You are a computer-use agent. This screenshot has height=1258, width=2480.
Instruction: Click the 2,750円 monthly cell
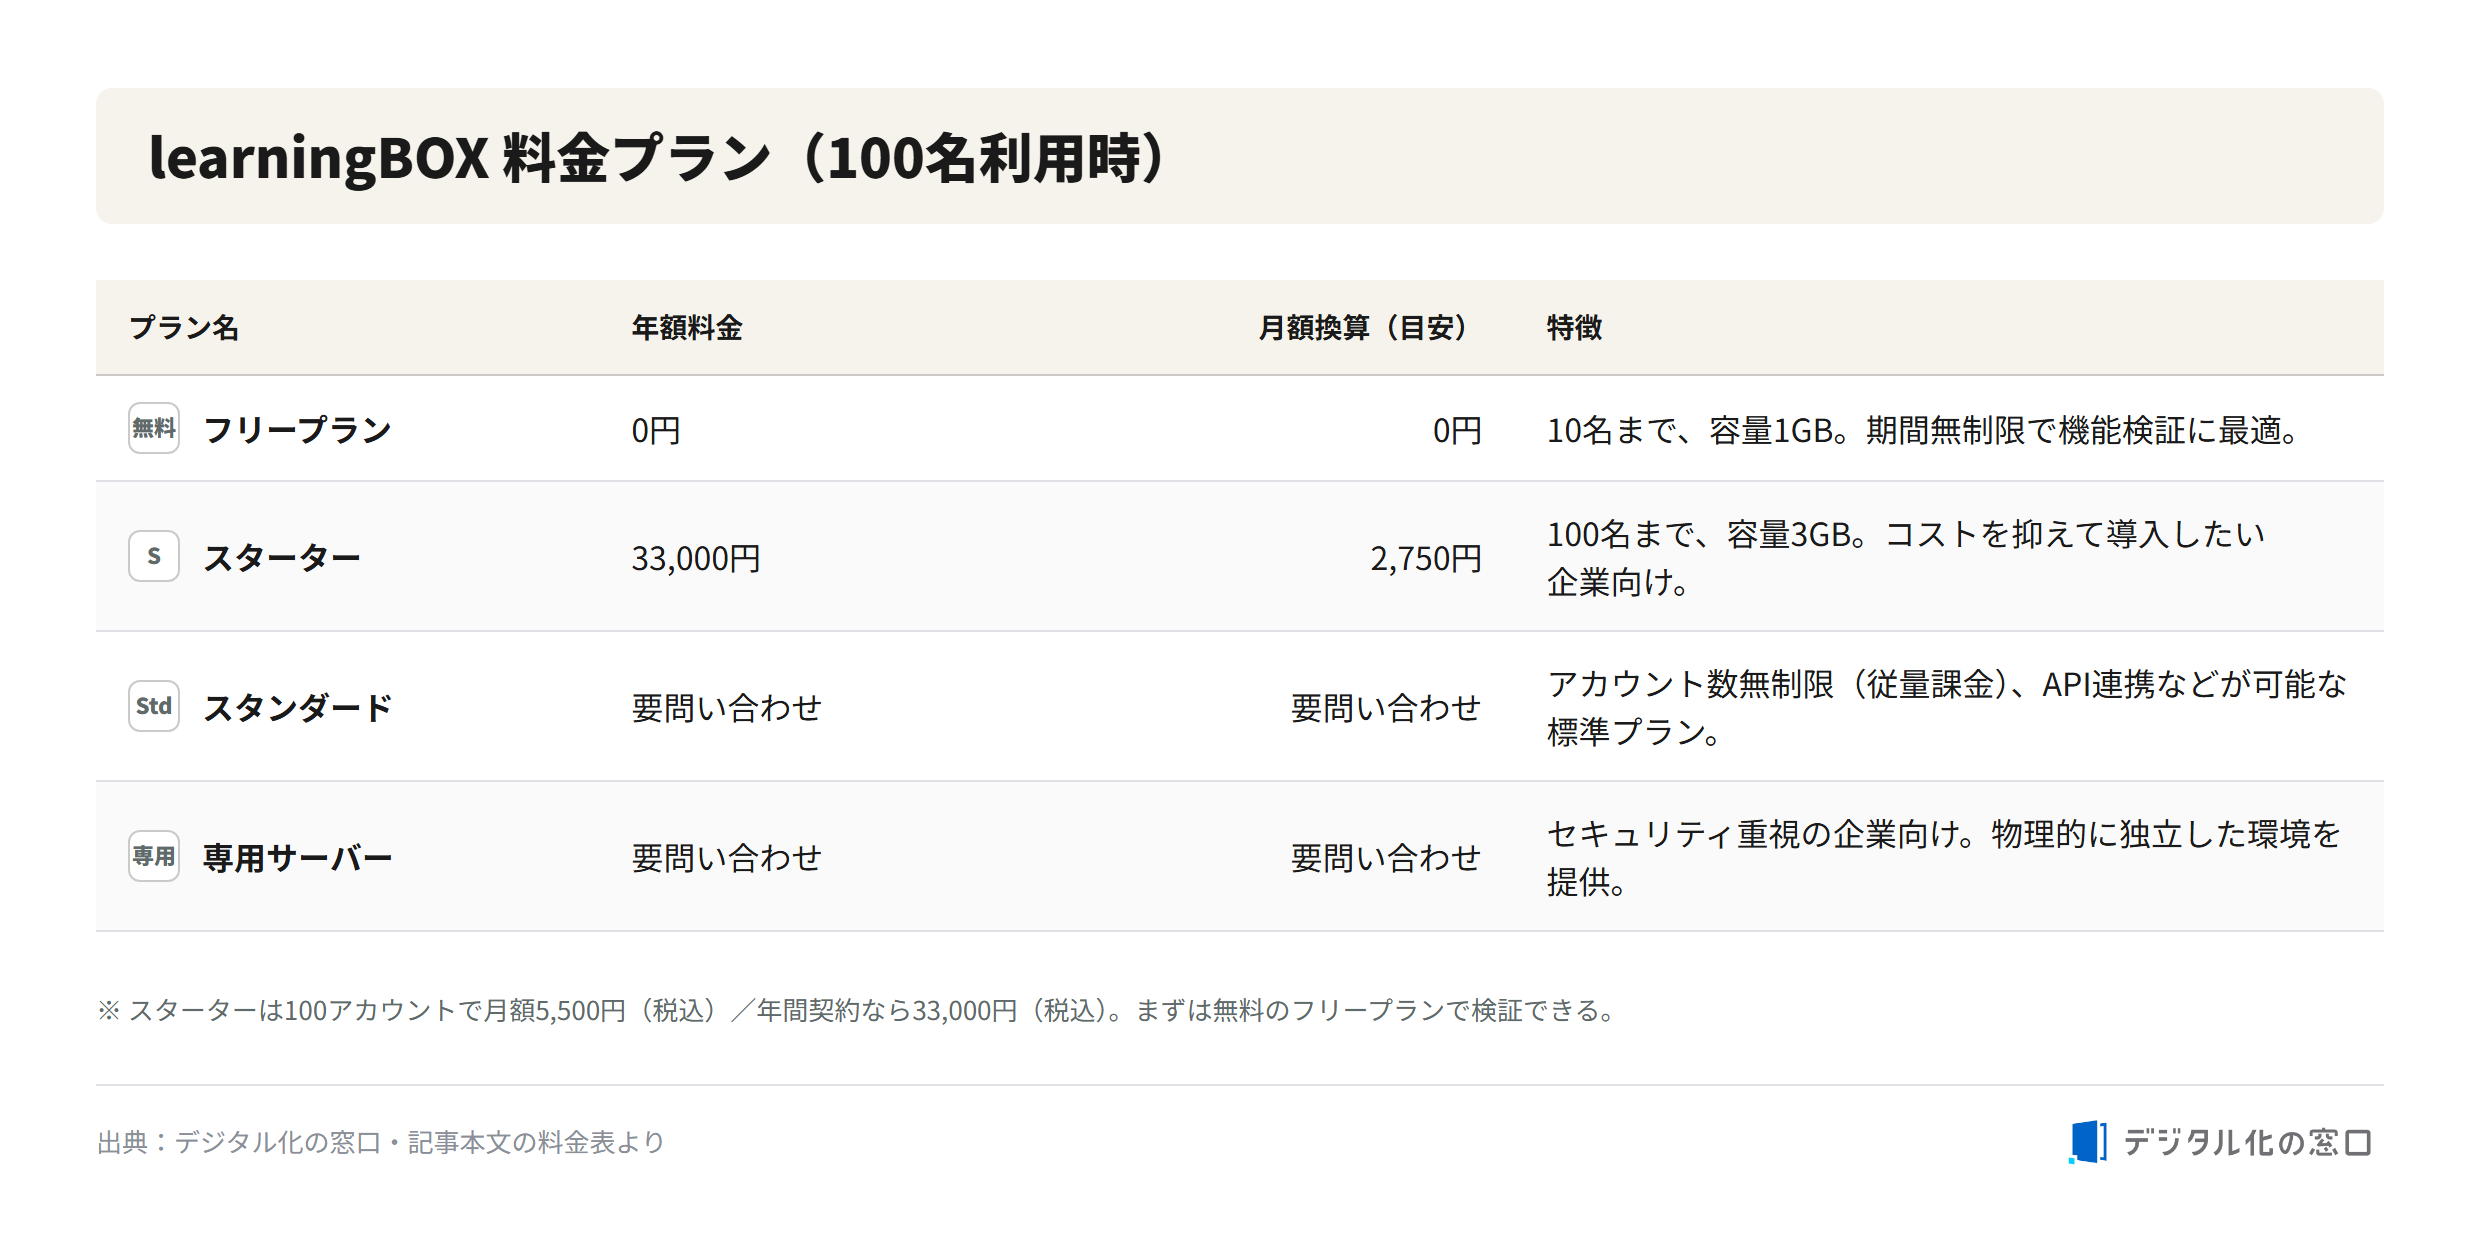[1426, 558]
